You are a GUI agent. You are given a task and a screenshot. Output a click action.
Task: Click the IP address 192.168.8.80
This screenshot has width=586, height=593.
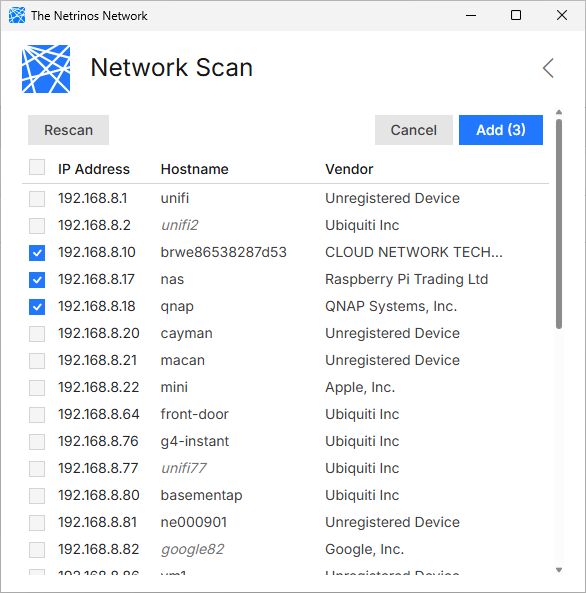click(x=98, y=495)
